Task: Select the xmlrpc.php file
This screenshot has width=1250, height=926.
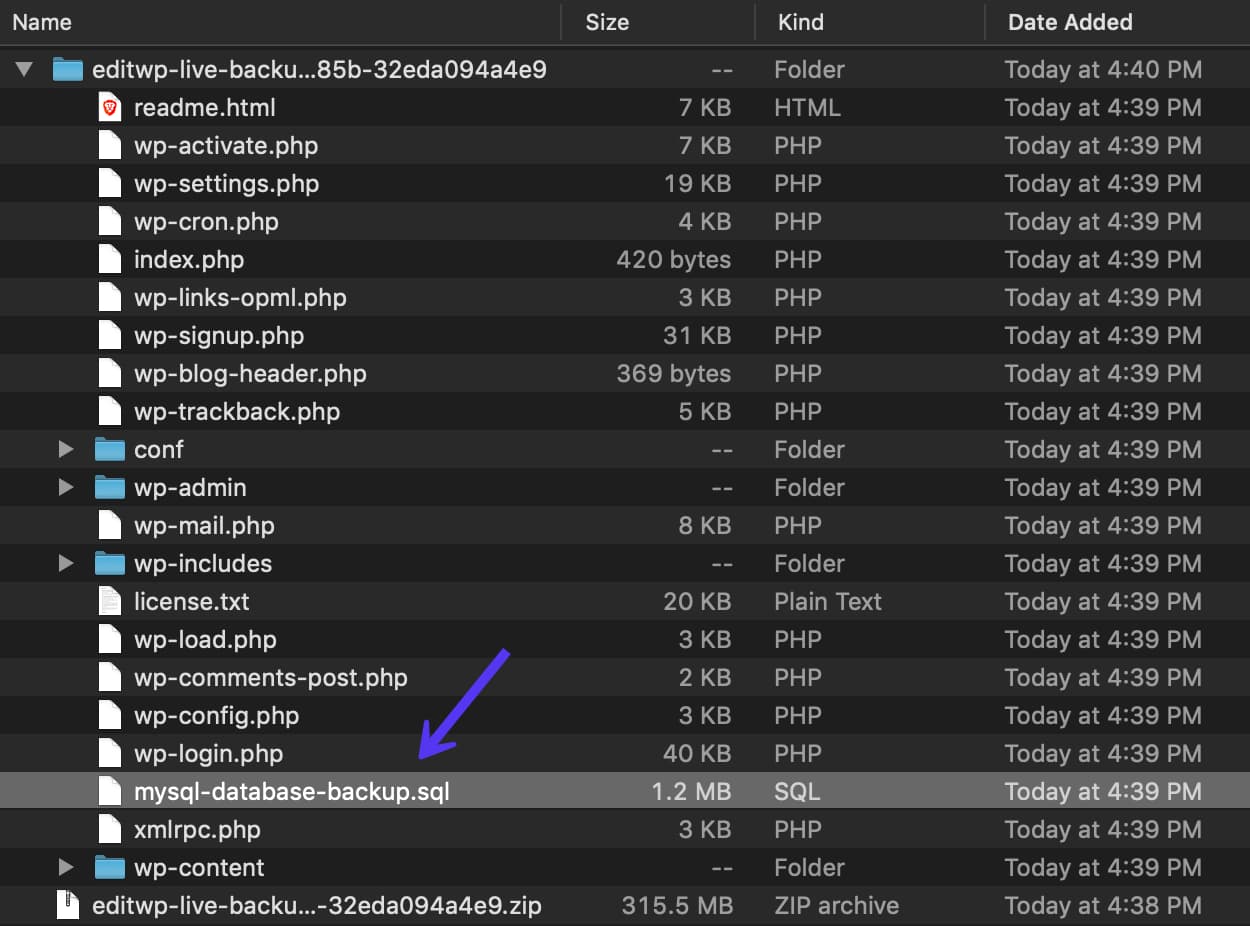Action: point(197,829)
